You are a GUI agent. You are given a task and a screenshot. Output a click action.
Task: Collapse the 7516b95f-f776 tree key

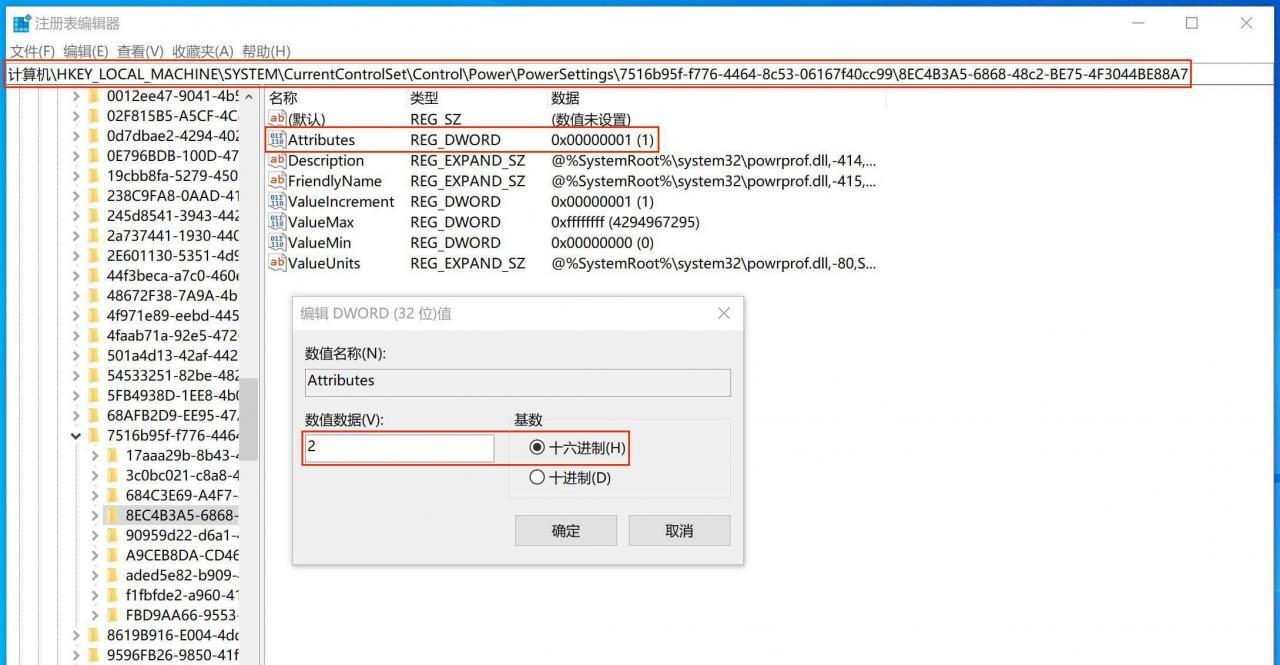(x=76, y=436)
